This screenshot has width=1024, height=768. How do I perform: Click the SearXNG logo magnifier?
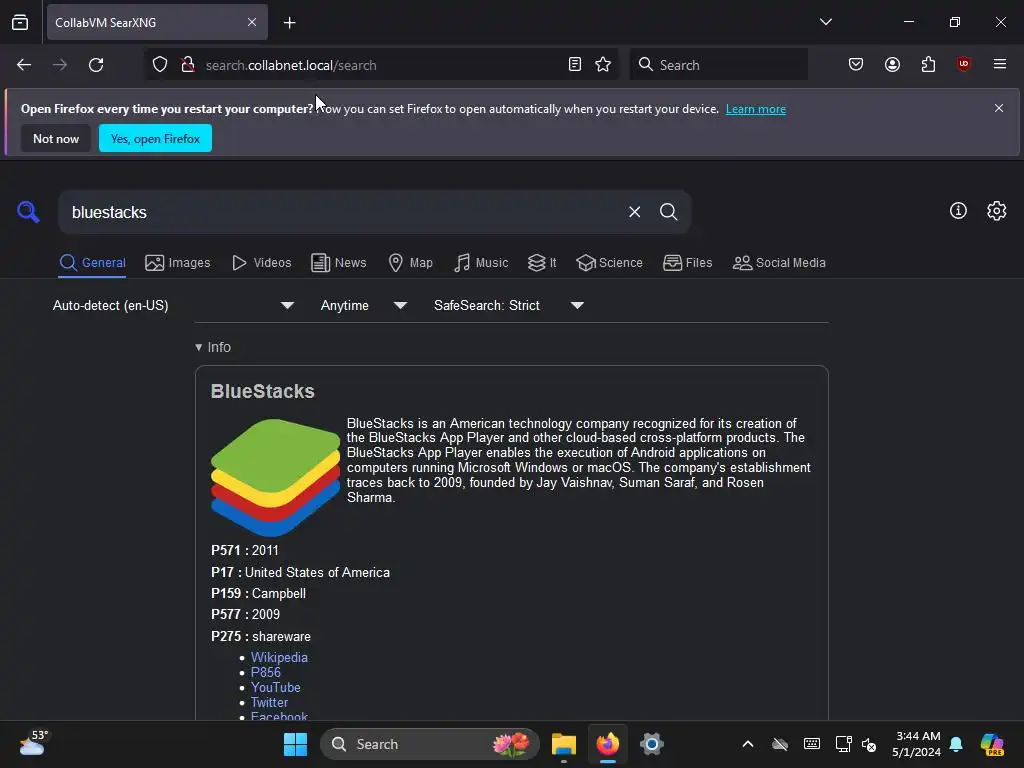[x=28, y=212]
